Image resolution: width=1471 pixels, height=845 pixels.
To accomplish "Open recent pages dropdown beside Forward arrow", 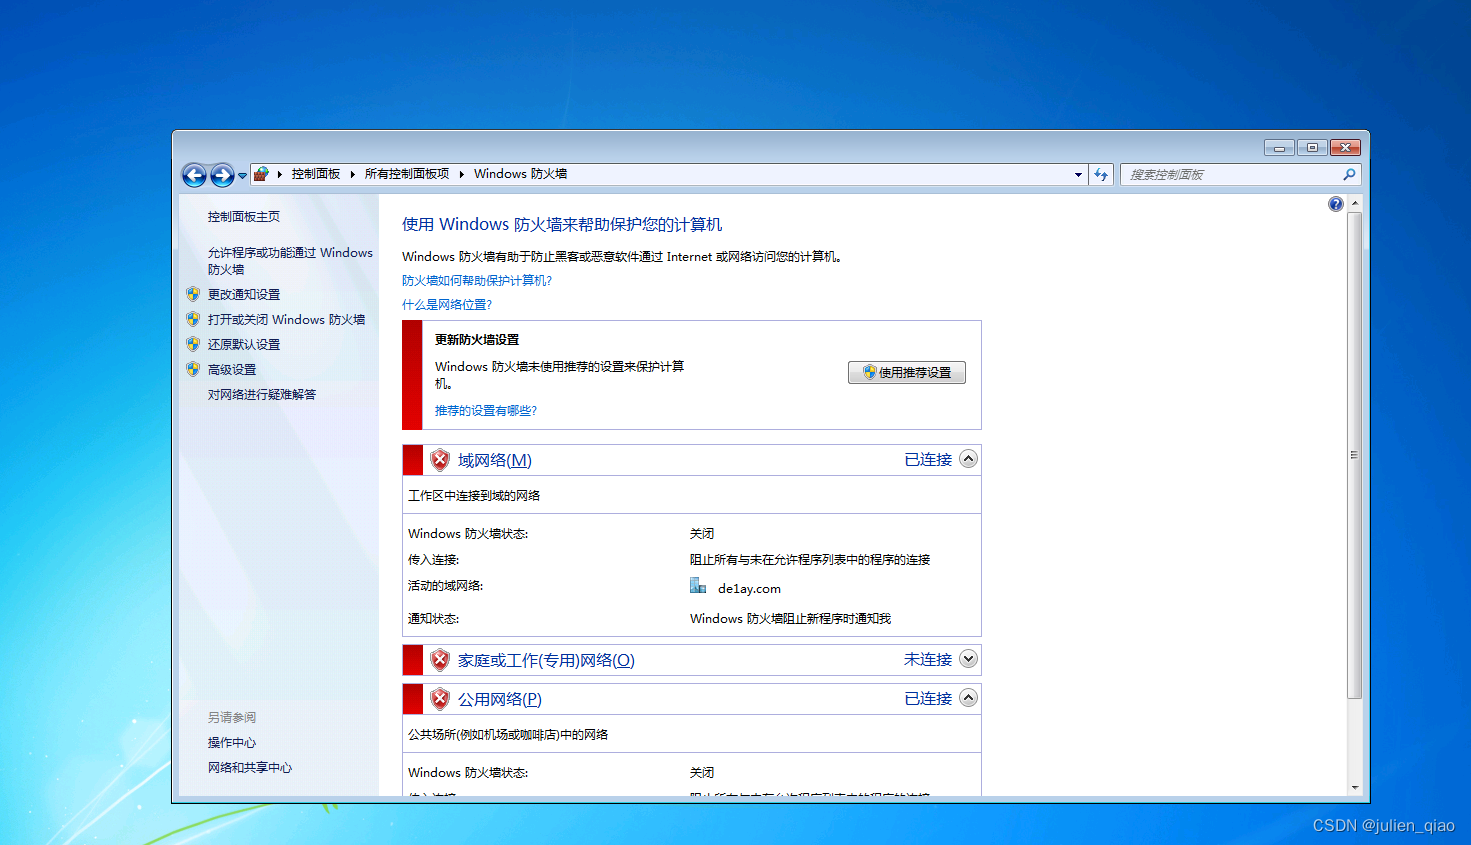I will 242,176.
